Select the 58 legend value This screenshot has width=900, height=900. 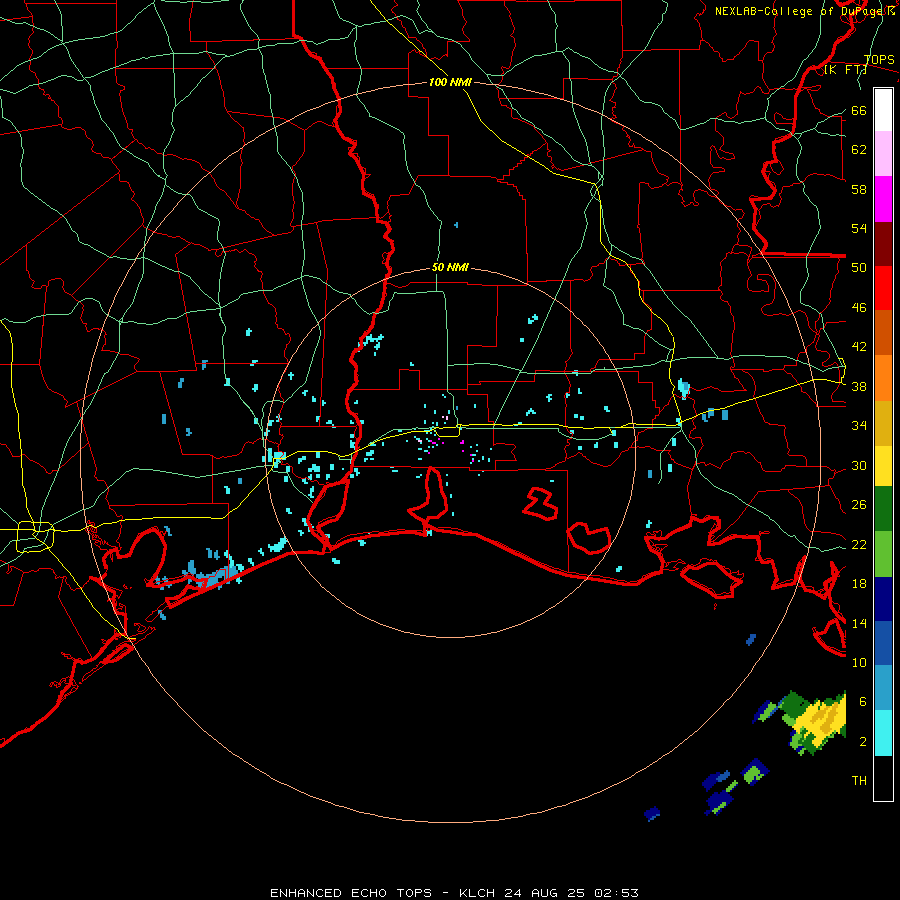[x=859, y=189]
